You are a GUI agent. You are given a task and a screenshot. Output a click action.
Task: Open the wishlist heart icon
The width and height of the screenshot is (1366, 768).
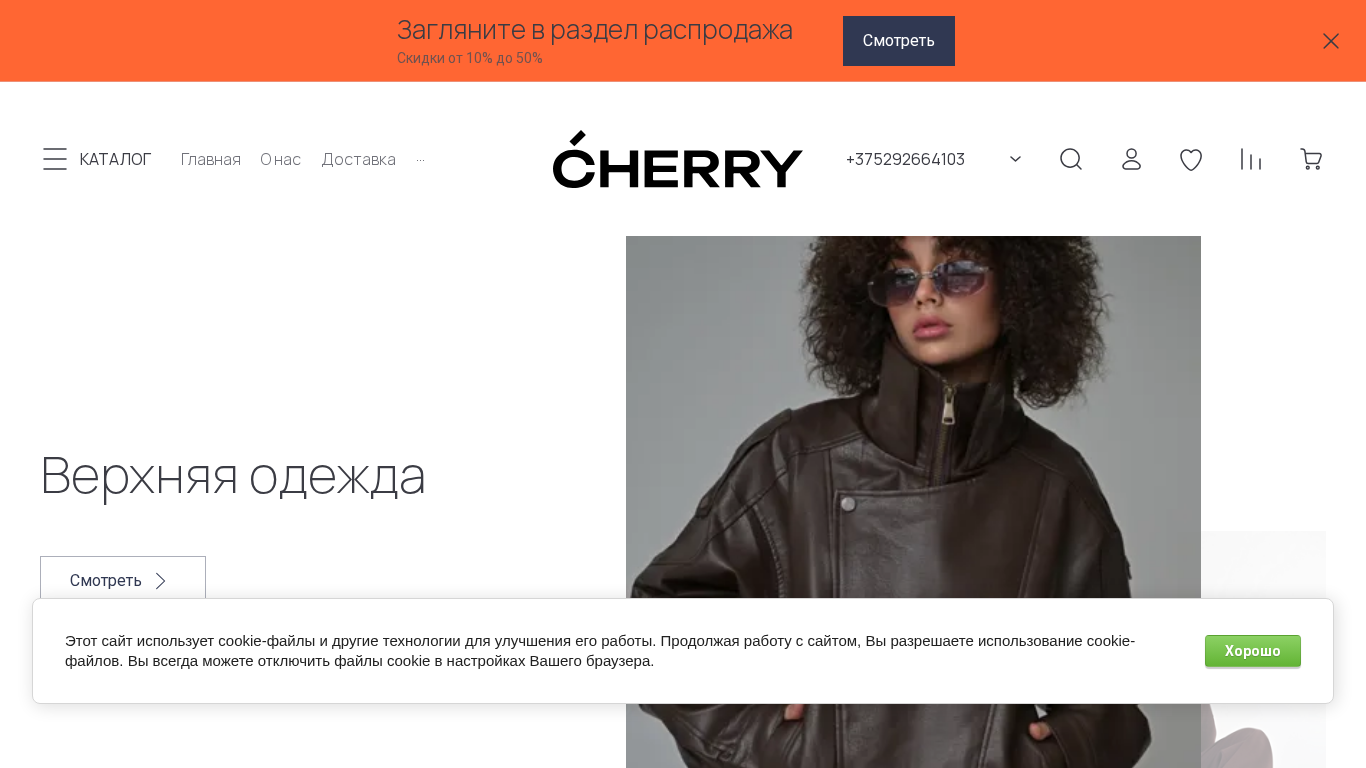point(1191,159)
